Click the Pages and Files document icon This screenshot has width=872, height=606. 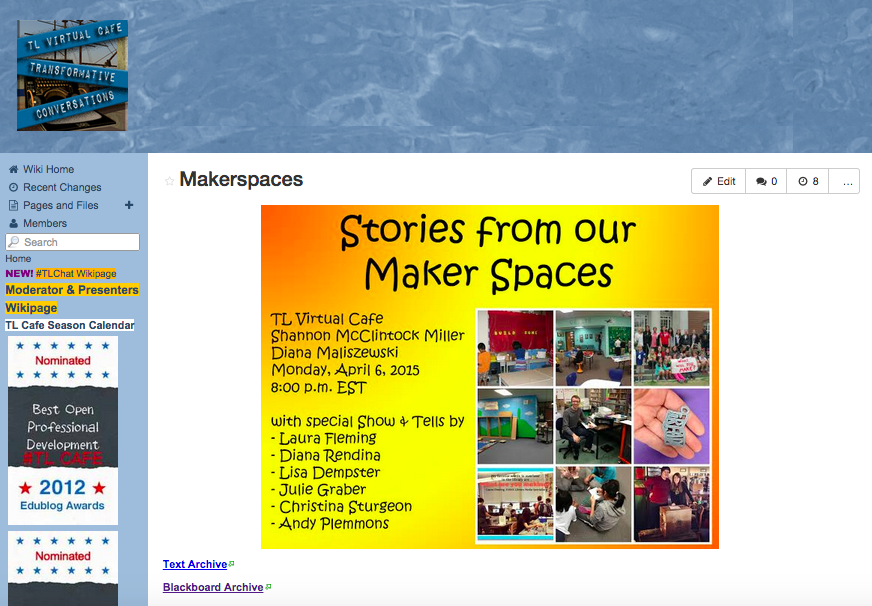[13, 205]
